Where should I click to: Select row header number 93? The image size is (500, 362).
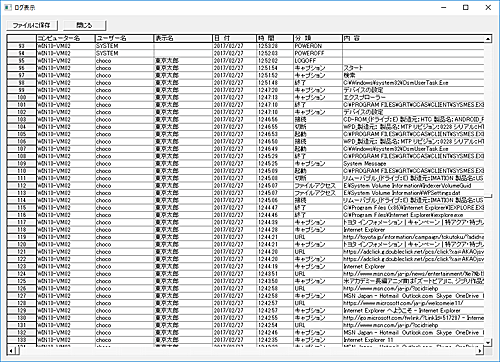coord(22,46)
